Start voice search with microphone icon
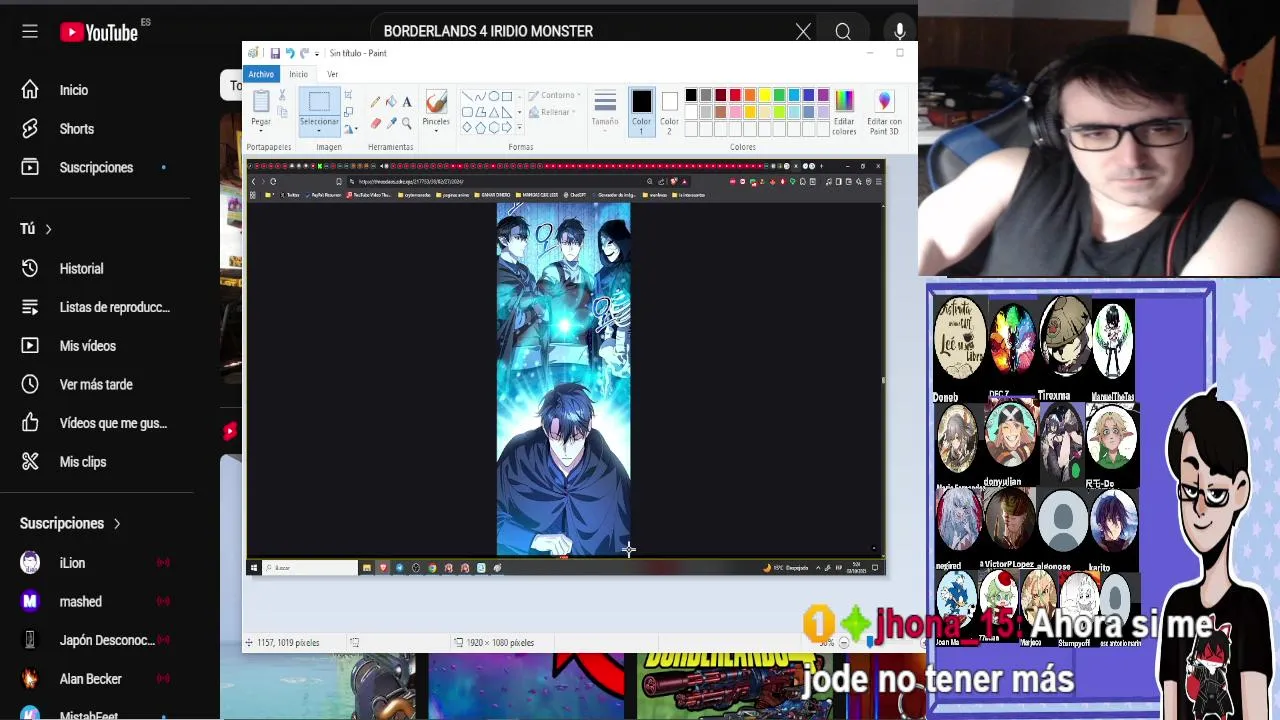This screenshot has width=1280, height=720. pos(900,32)
